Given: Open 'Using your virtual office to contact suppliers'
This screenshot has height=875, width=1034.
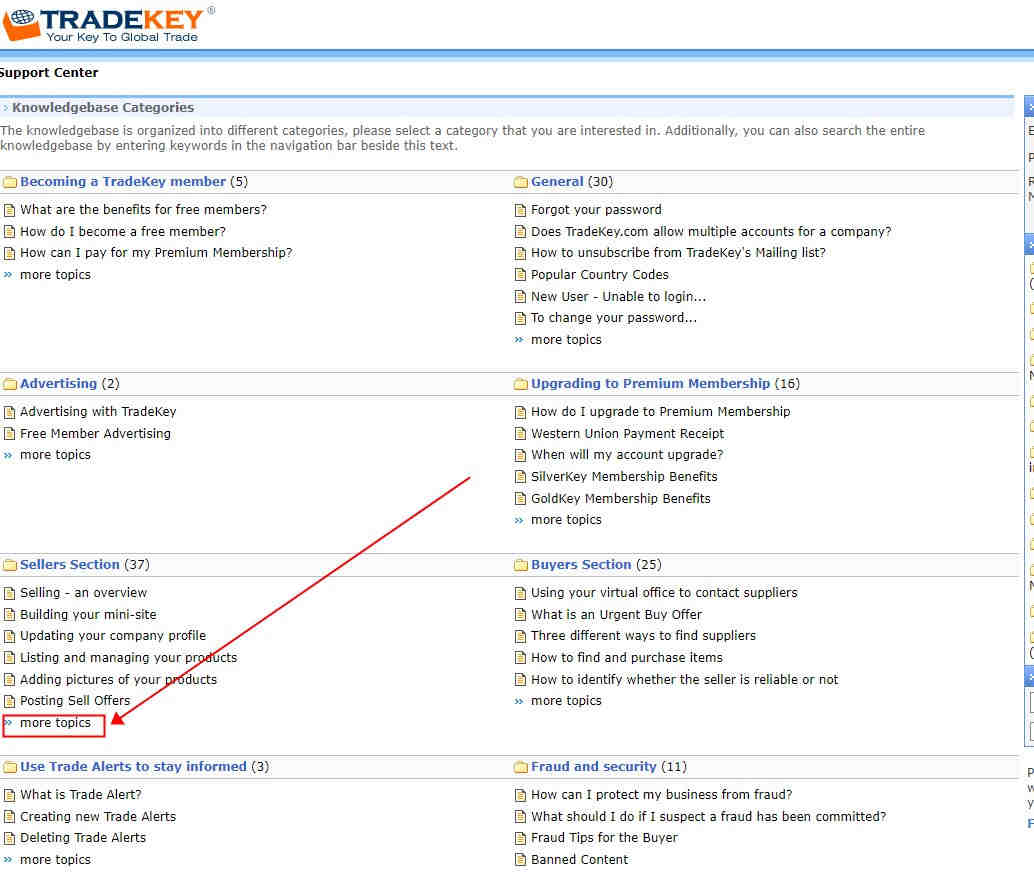Looking at the screenshot, I should click(x=664, y=593).
